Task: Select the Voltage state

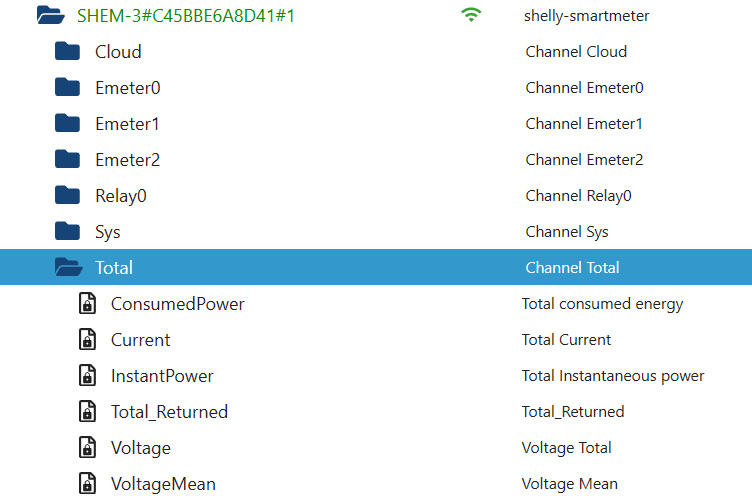Action: [x=141, y=448]
